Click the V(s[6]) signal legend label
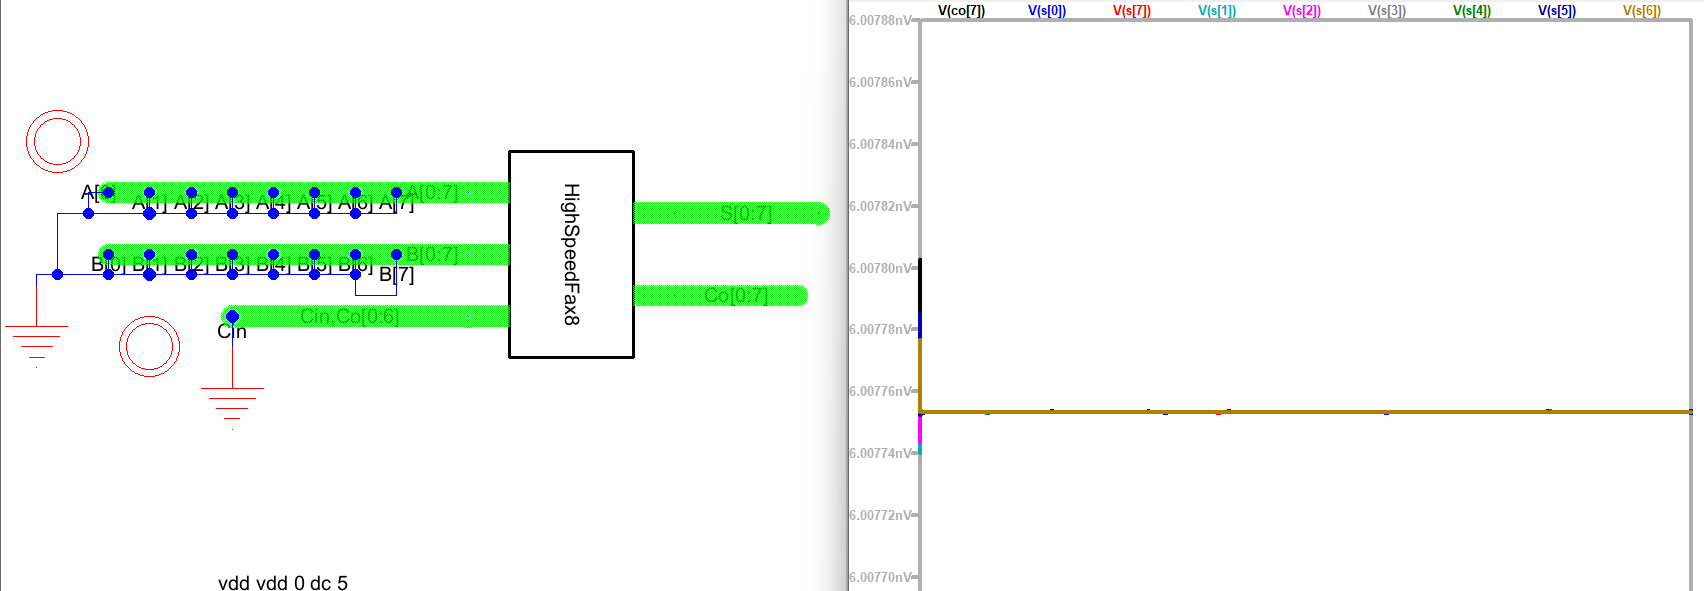The image size is (1704, 591). (1642, 11)
